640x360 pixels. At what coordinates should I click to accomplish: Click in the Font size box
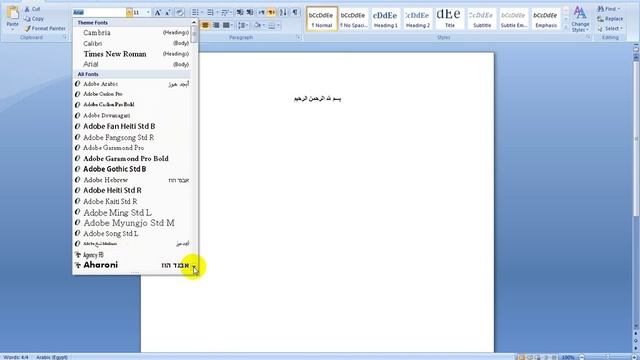(139, 13)
